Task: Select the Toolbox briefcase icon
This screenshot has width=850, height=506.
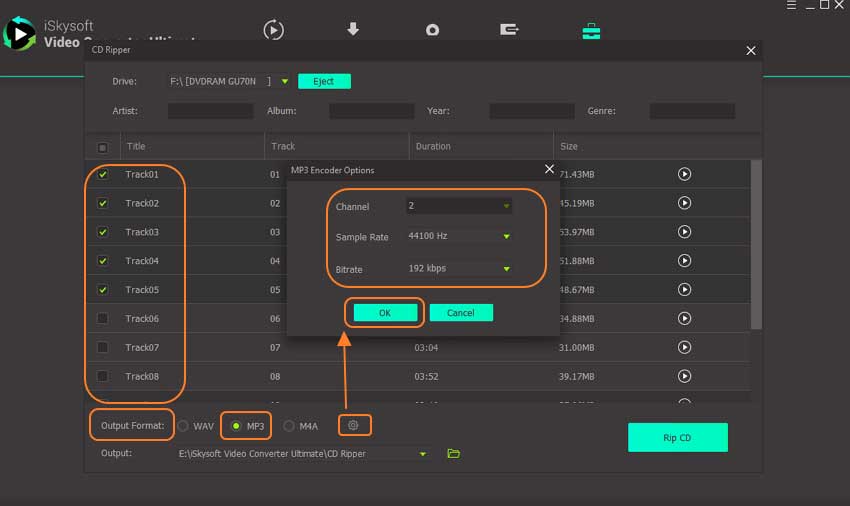Action: tap(591, 30)
